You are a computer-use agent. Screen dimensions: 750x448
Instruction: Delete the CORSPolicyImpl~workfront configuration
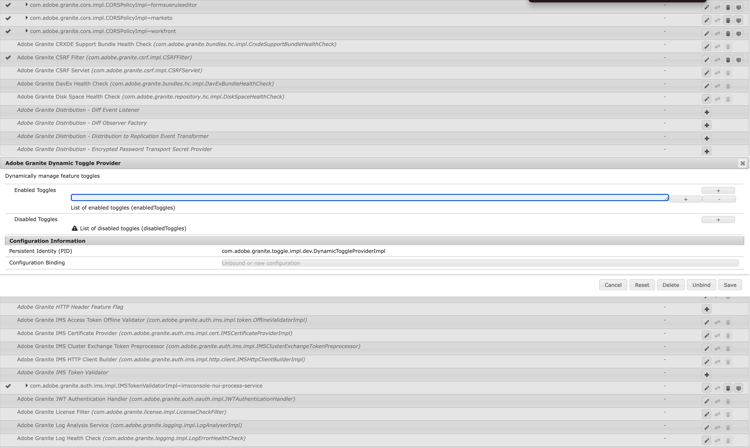[x=728, y=33]
